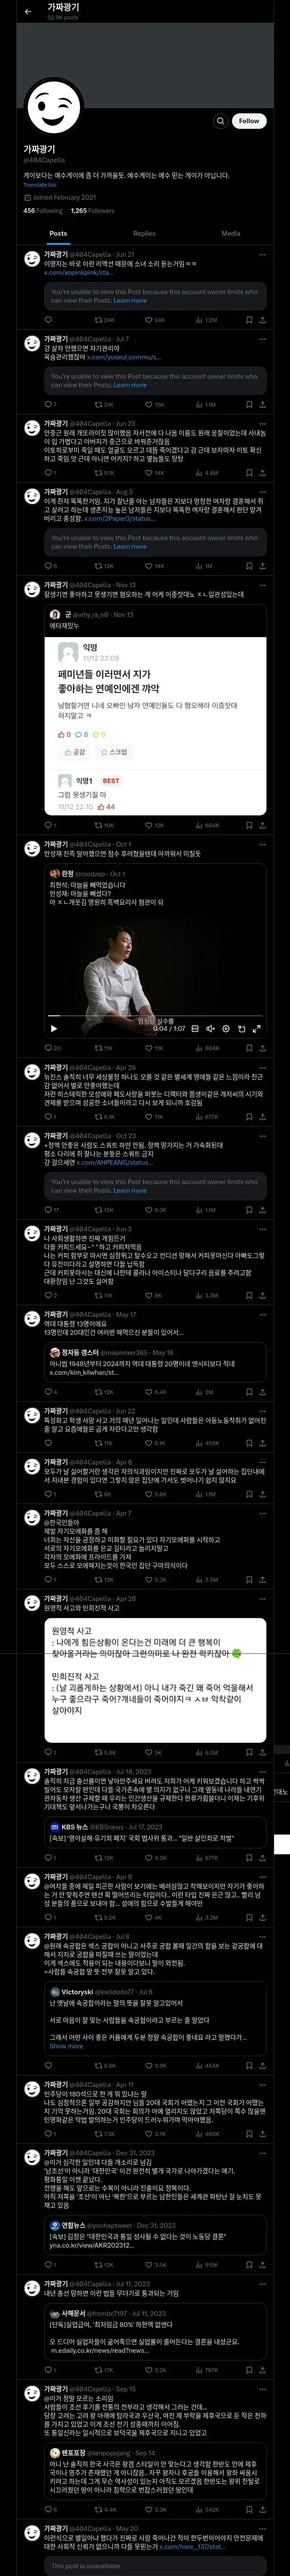Screen dimensions: 290x2576
Task: Switch to the Replies tab
Action: (144, 233)
